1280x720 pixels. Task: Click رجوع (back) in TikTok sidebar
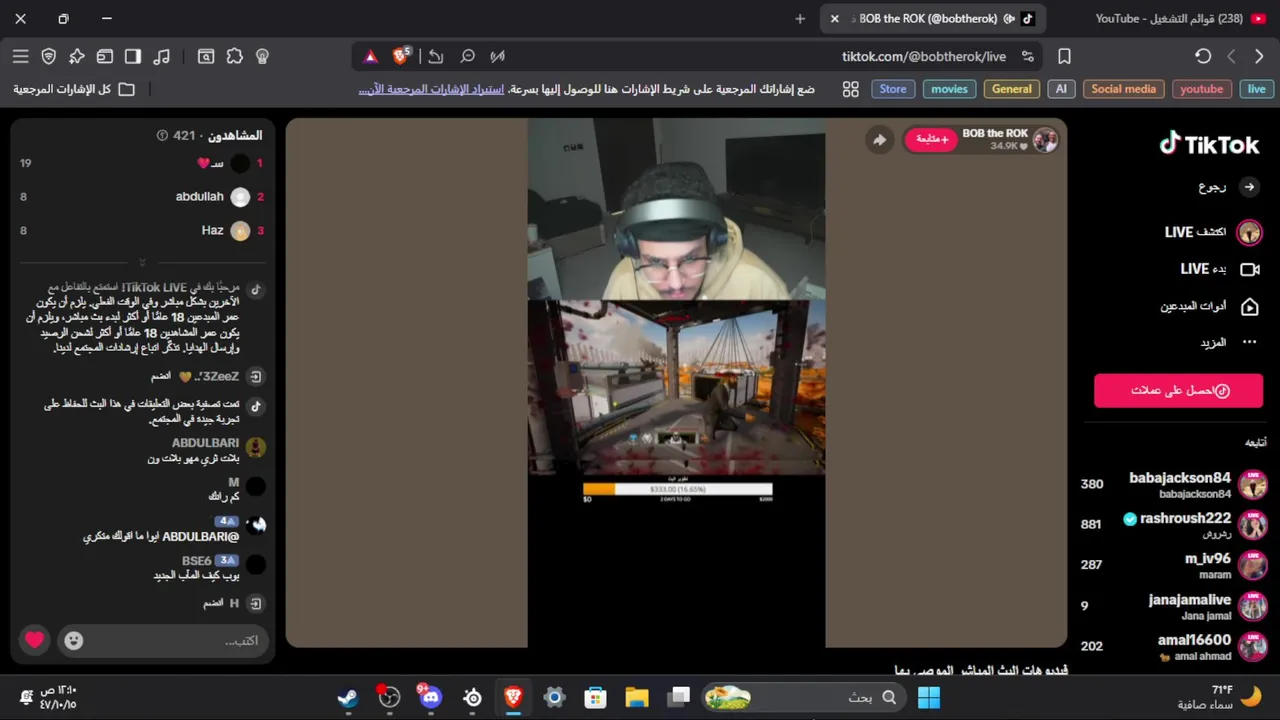point(1228,187)
